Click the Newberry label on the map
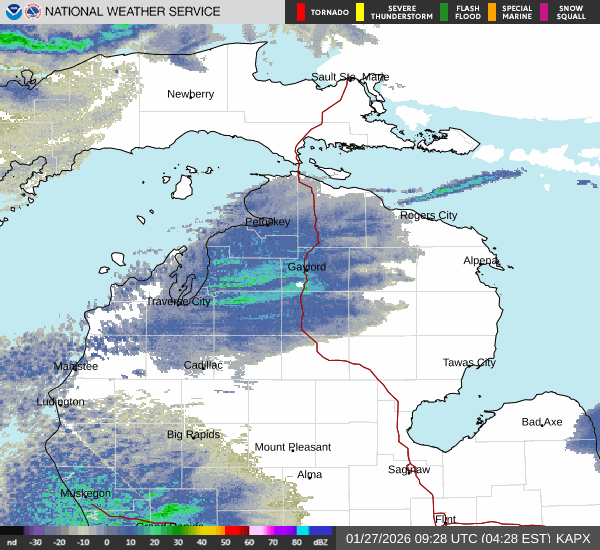This screenshot has height=550, width=600. (190, 94)
